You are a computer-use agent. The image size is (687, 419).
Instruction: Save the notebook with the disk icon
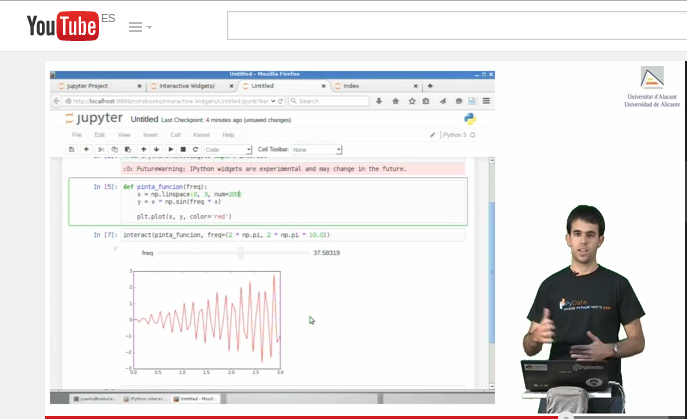[71, 149]
